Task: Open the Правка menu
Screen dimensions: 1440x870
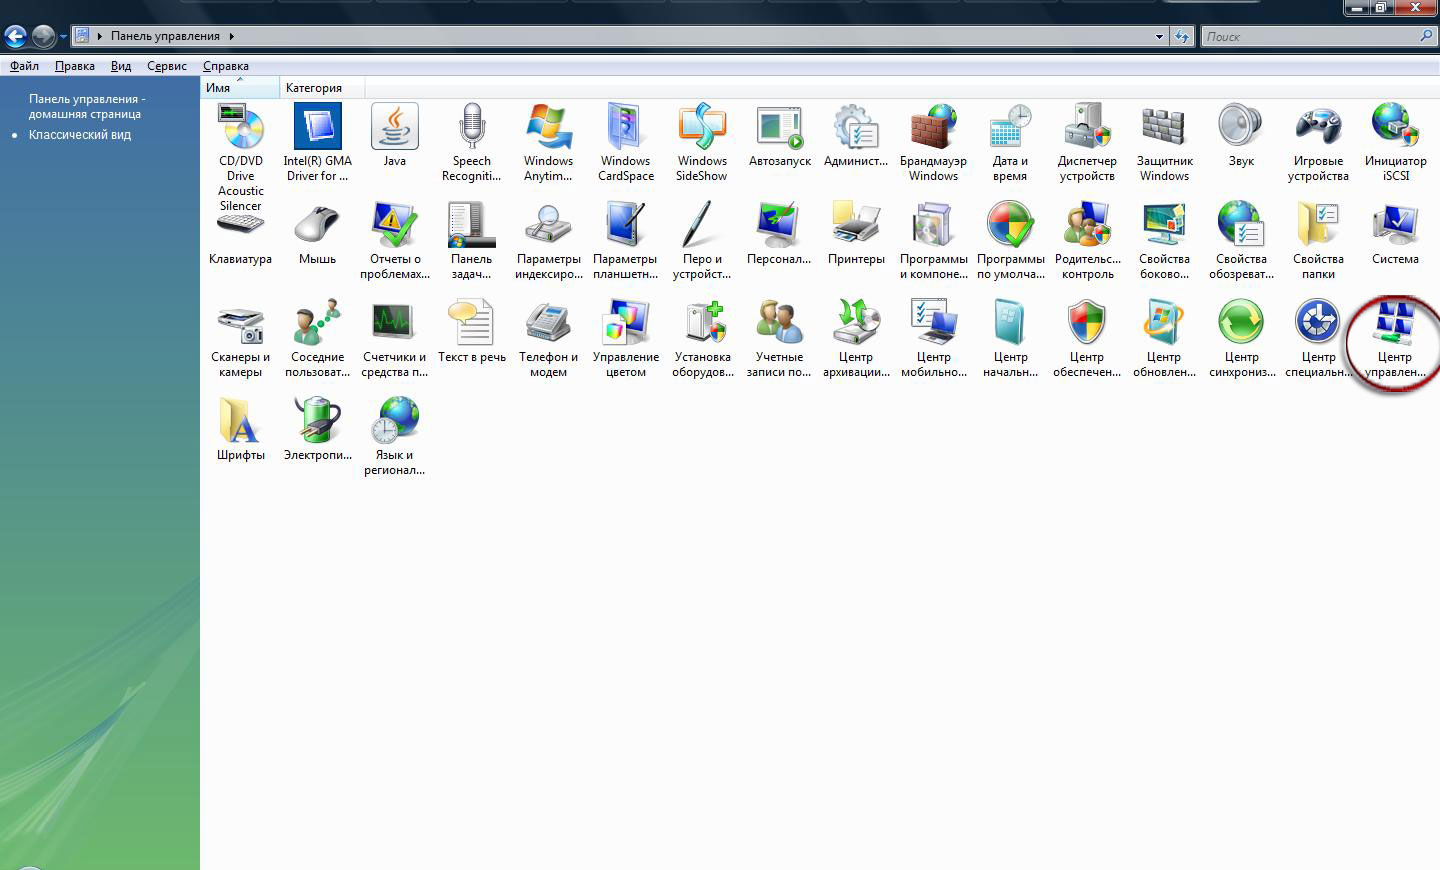Action: (x=75, y=66)
